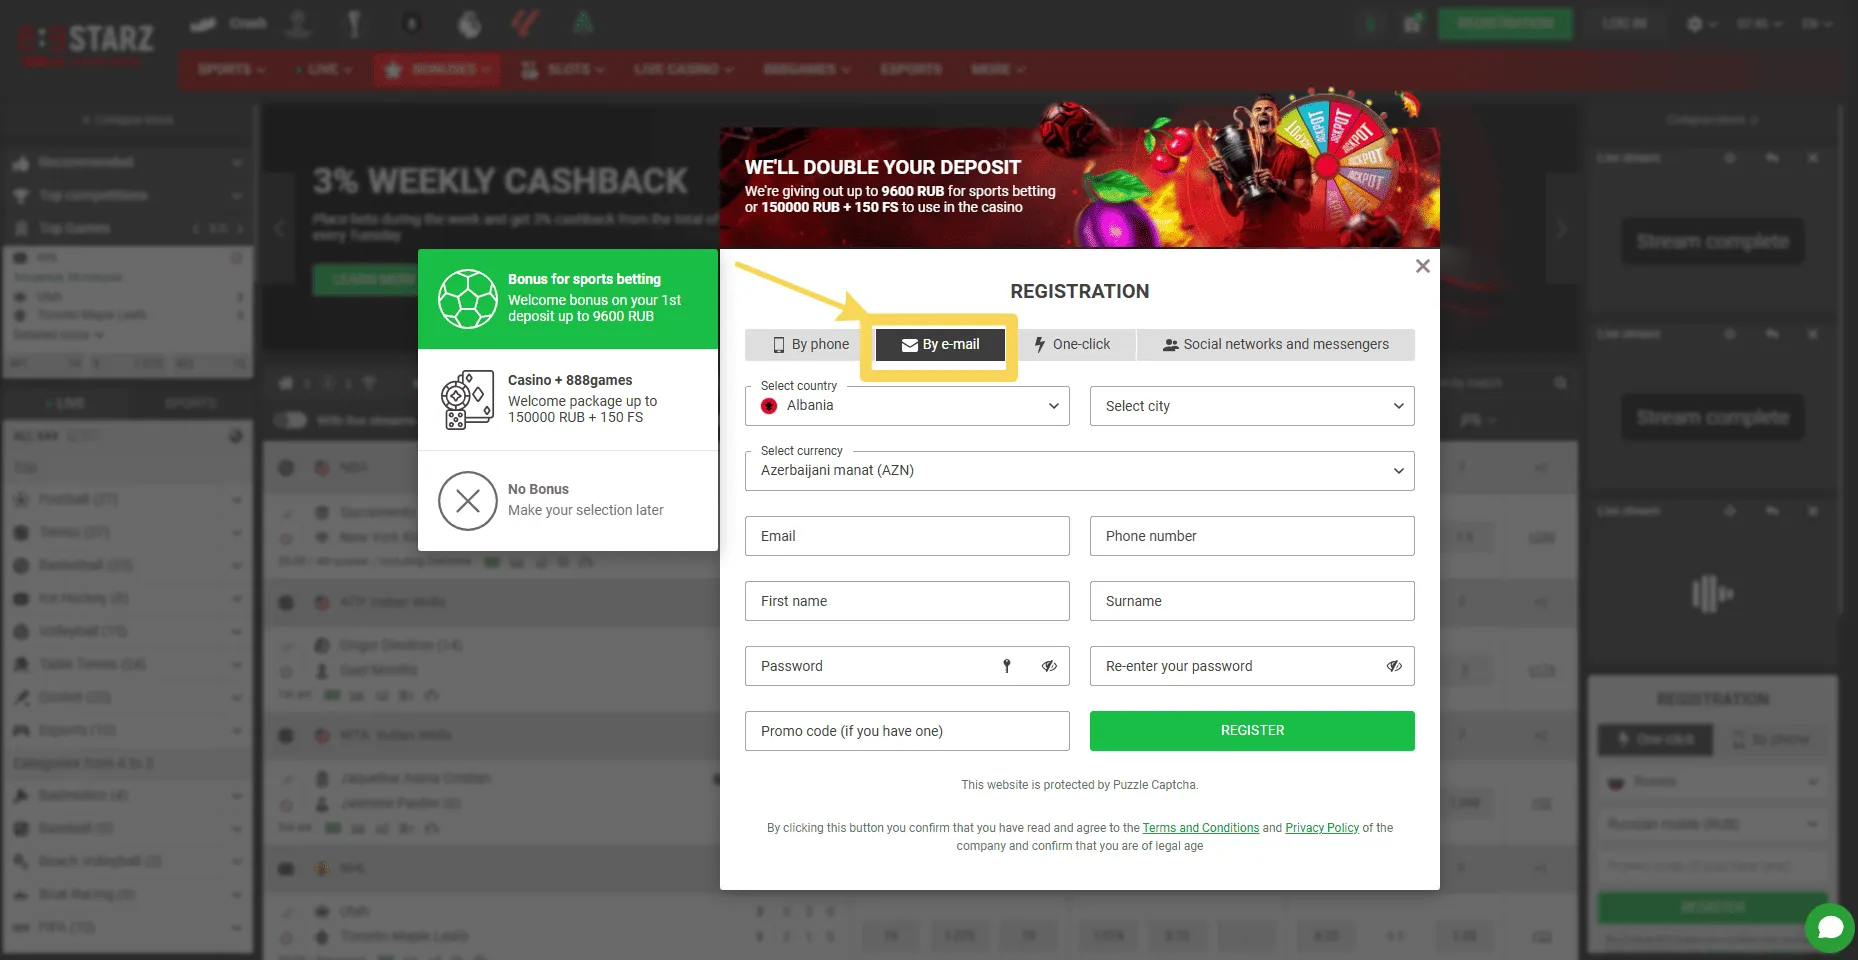Choose the Casino + 888games bonus icon
This screenshot has height=960, width=1858.
click(x=468, y=400)
